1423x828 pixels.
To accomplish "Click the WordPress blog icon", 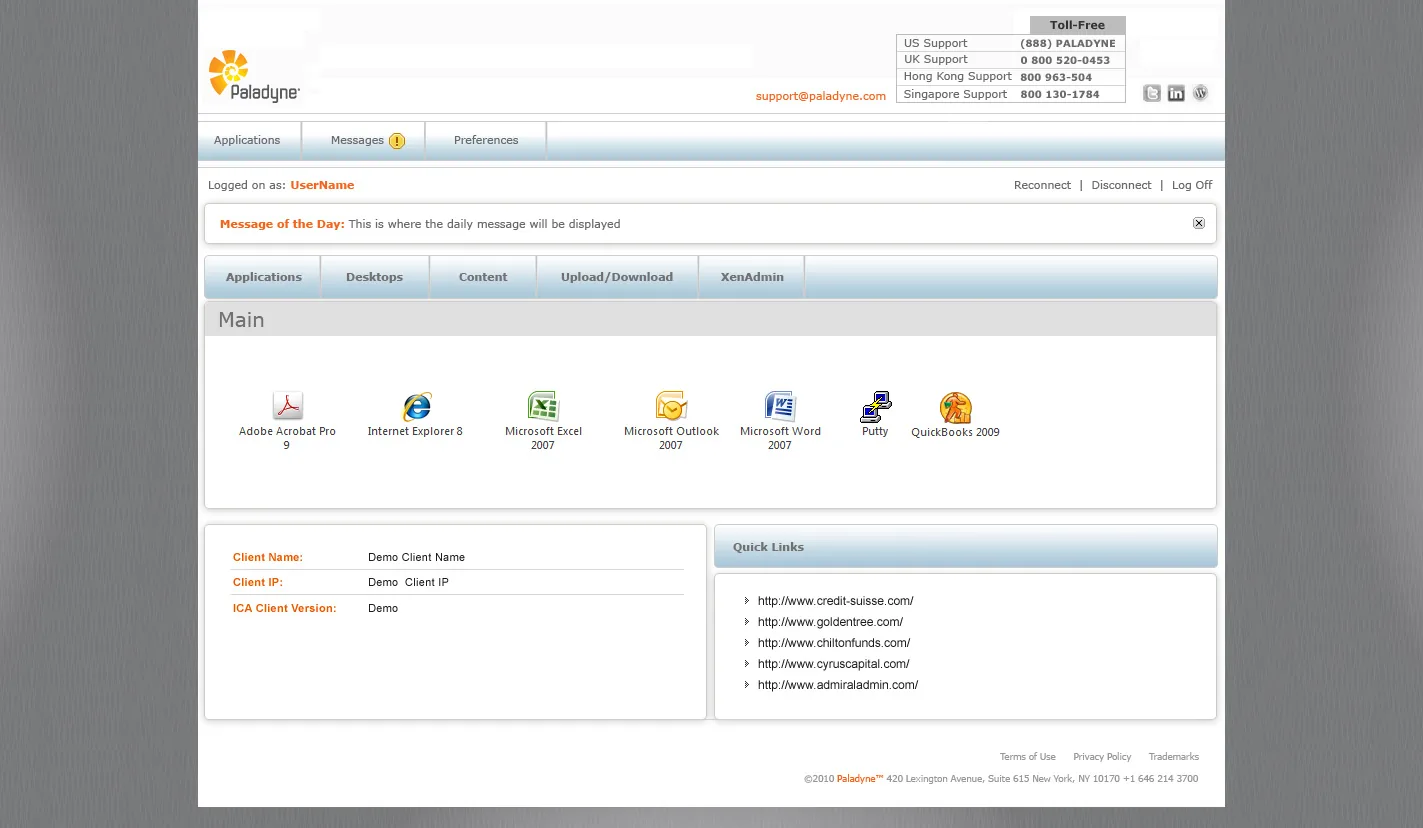I will [1201, 93].
